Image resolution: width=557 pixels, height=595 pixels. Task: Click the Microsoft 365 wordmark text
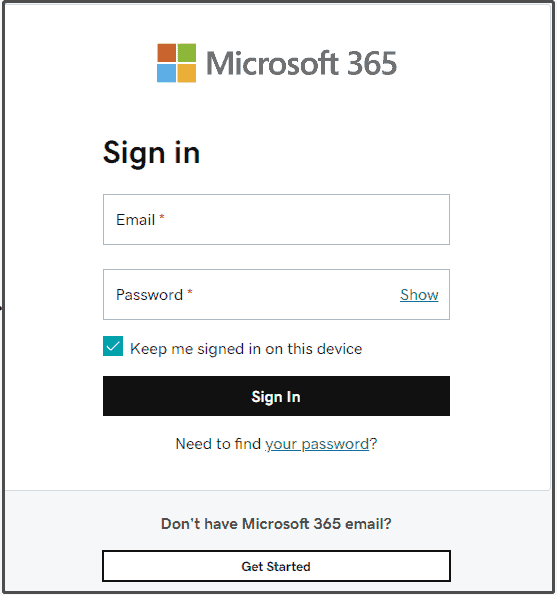click(301, 63)
